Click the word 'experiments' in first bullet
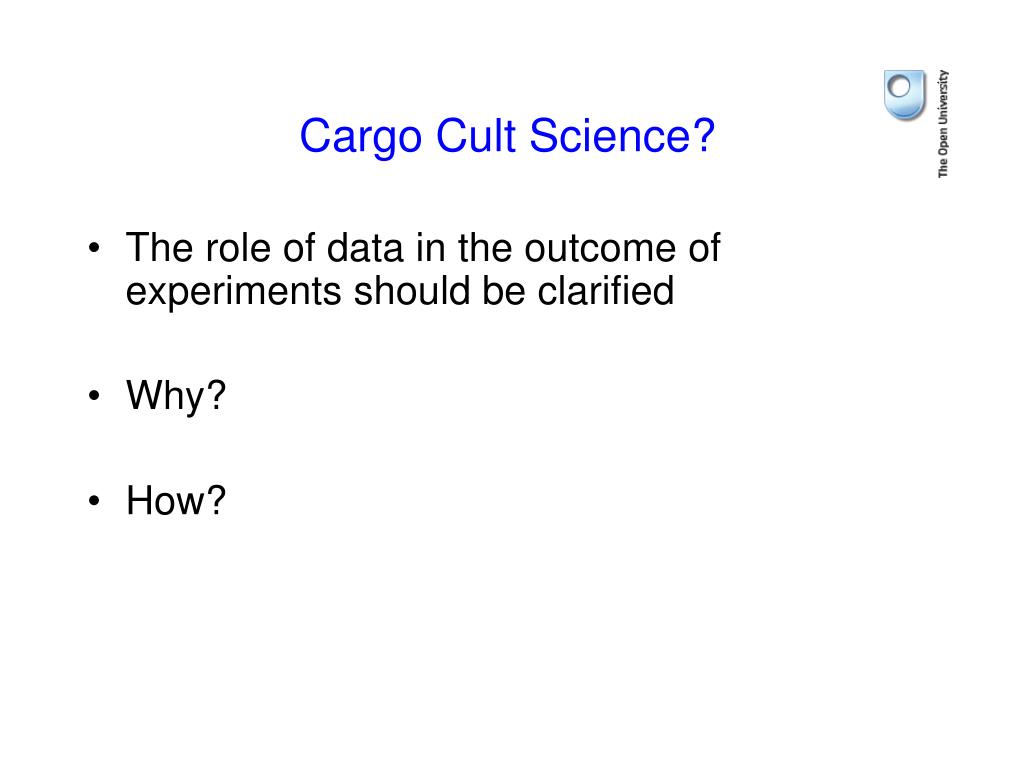Screen dimensions: 1024x768 (234, 292)
